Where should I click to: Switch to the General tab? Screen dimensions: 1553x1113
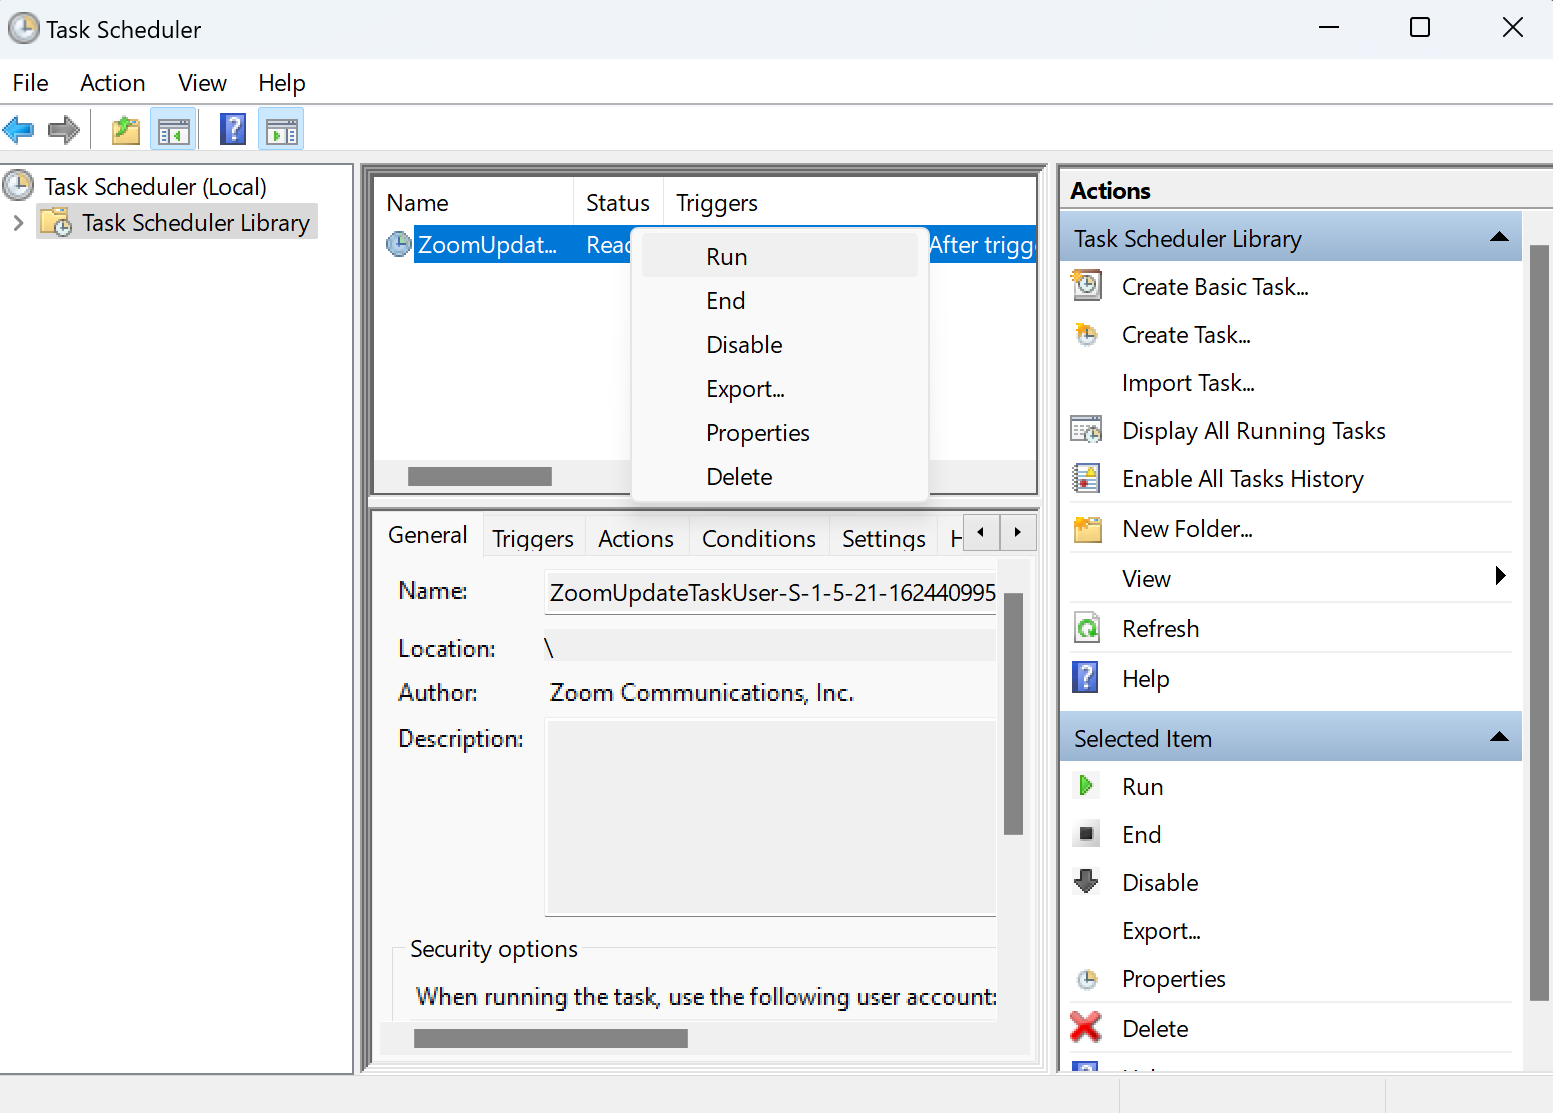428,535
